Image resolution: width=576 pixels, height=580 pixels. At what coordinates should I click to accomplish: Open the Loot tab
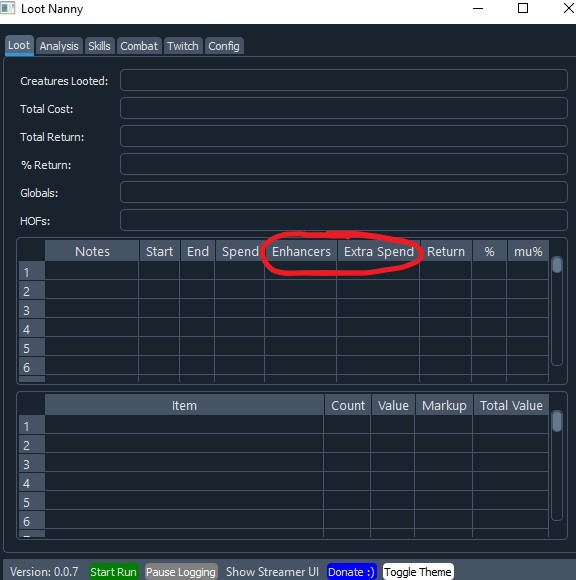coord(19,45)
